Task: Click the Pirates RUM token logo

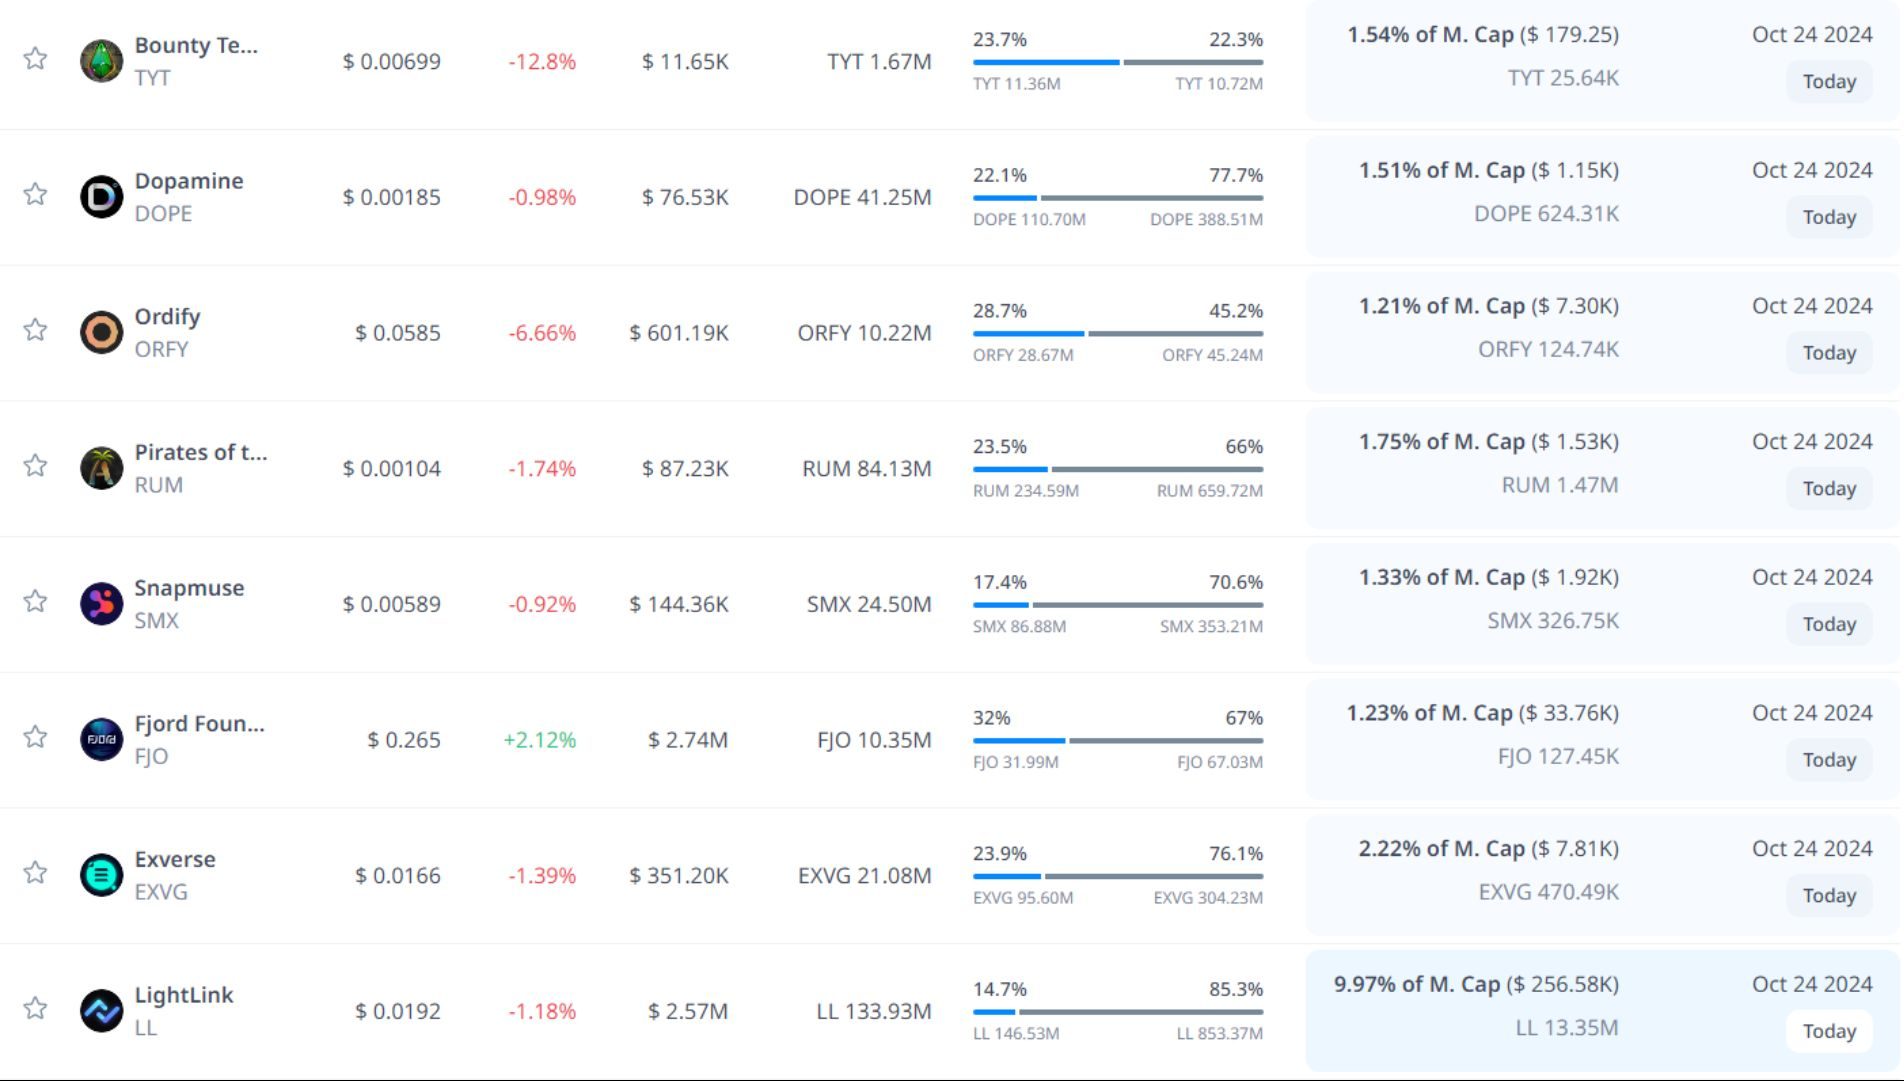Action: coord(101,468)
